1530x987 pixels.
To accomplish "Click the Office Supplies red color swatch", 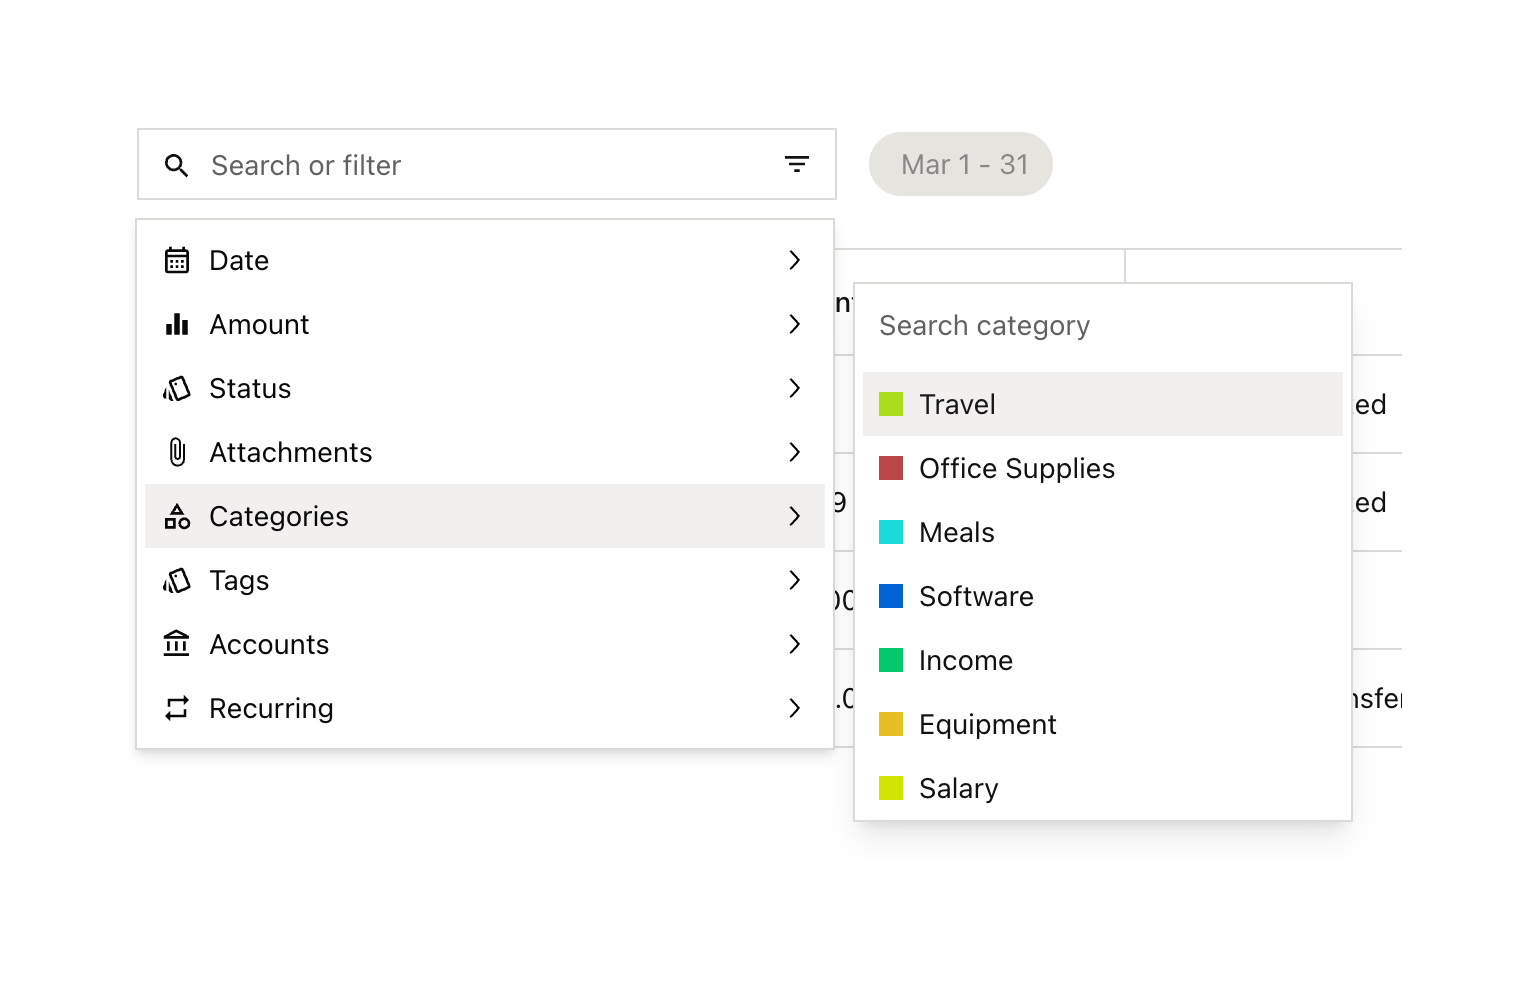I will (892, 468).
